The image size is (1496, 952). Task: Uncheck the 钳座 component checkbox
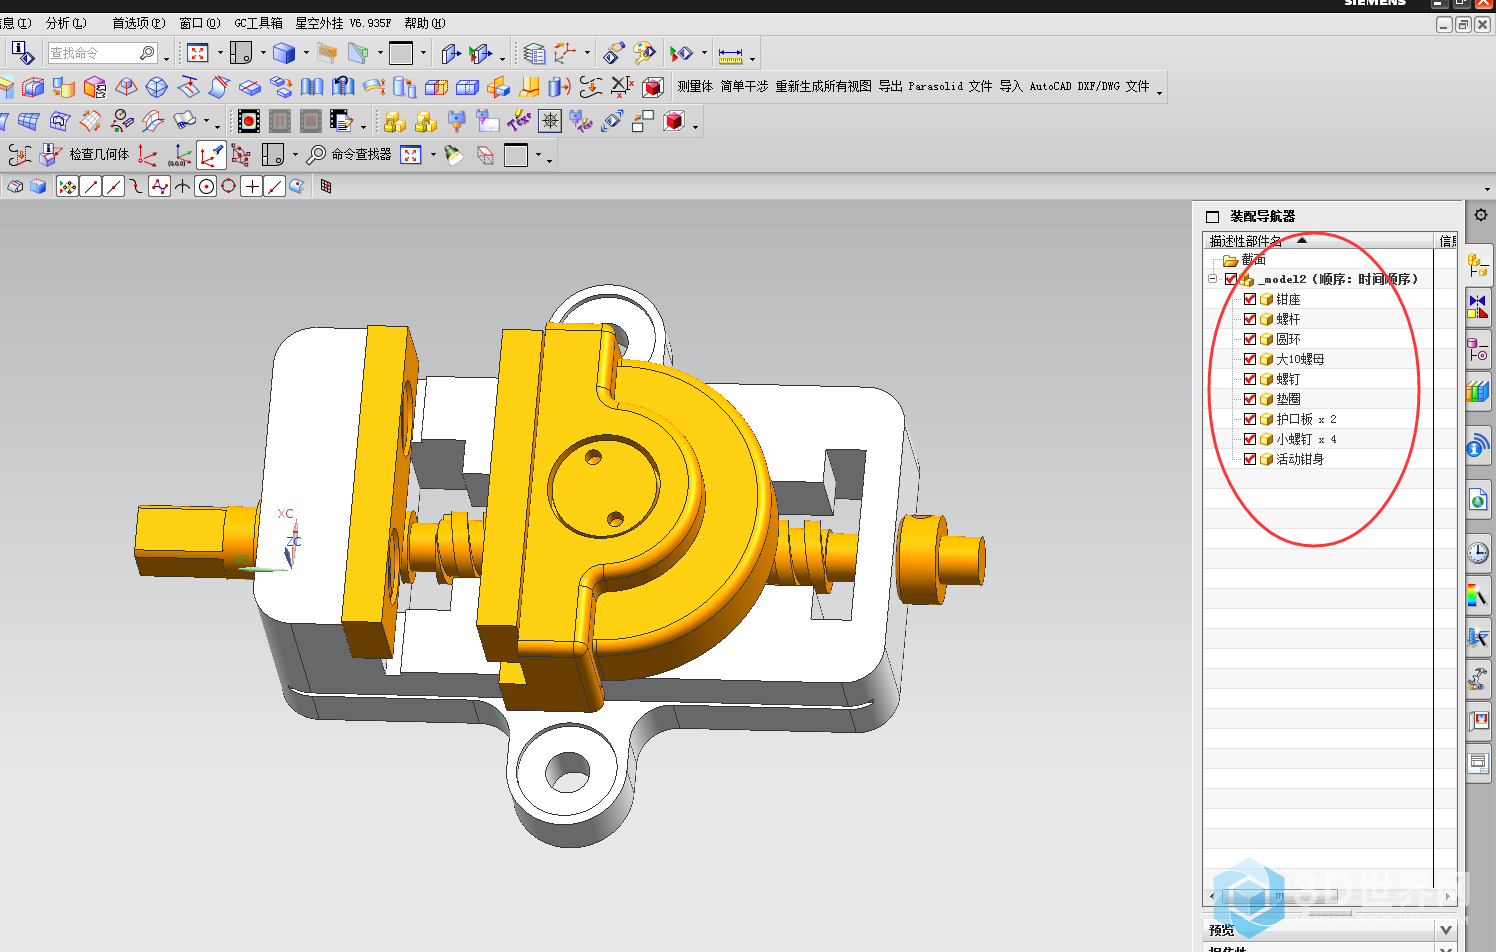pos(1250,299)
